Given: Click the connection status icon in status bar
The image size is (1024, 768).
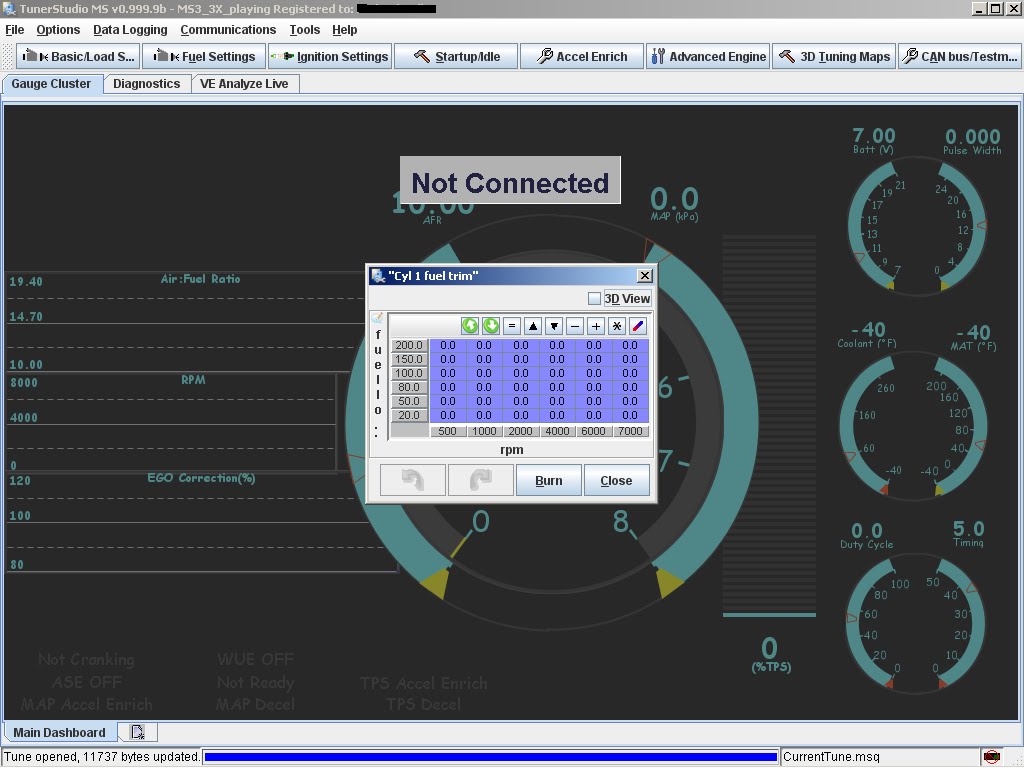Looking at the screenshot, I should click(991, 757).
